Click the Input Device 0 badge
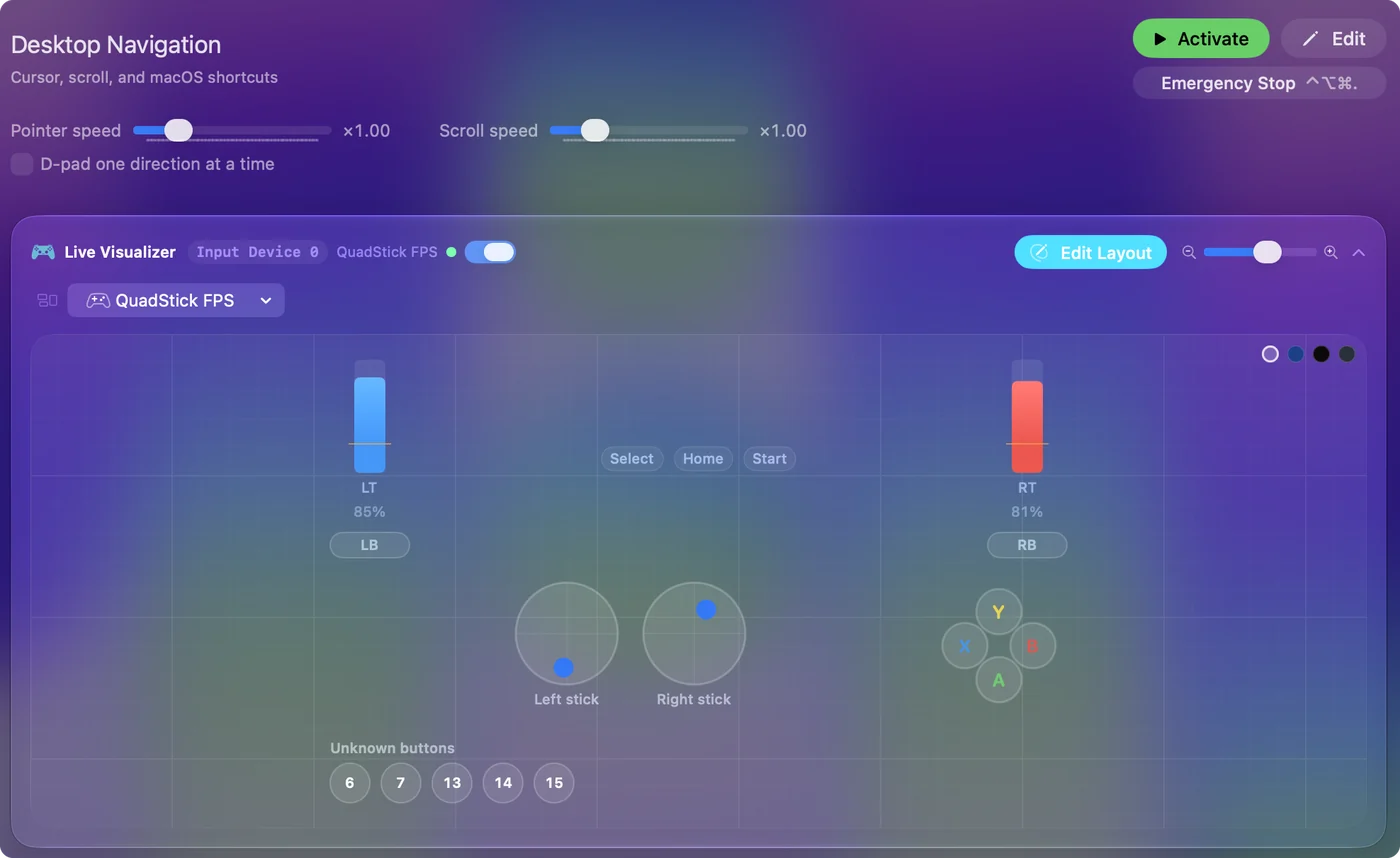 (x=258, y=252)
